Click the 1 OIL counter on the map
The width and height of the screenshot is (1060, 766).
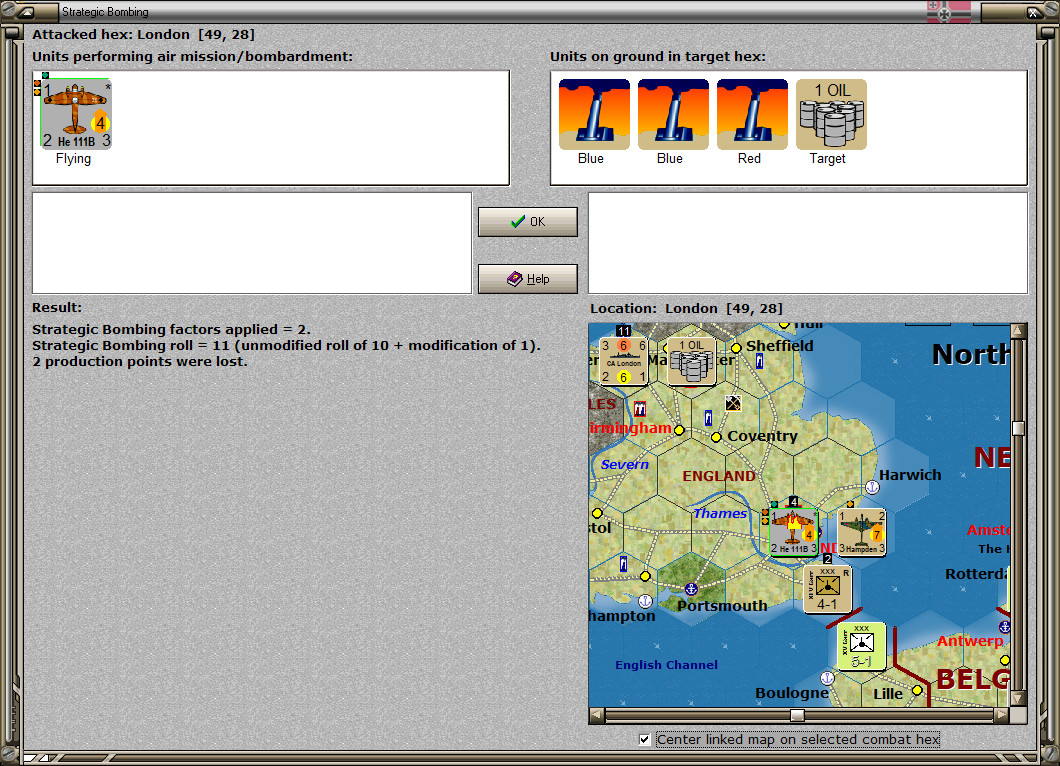(692, 361)
